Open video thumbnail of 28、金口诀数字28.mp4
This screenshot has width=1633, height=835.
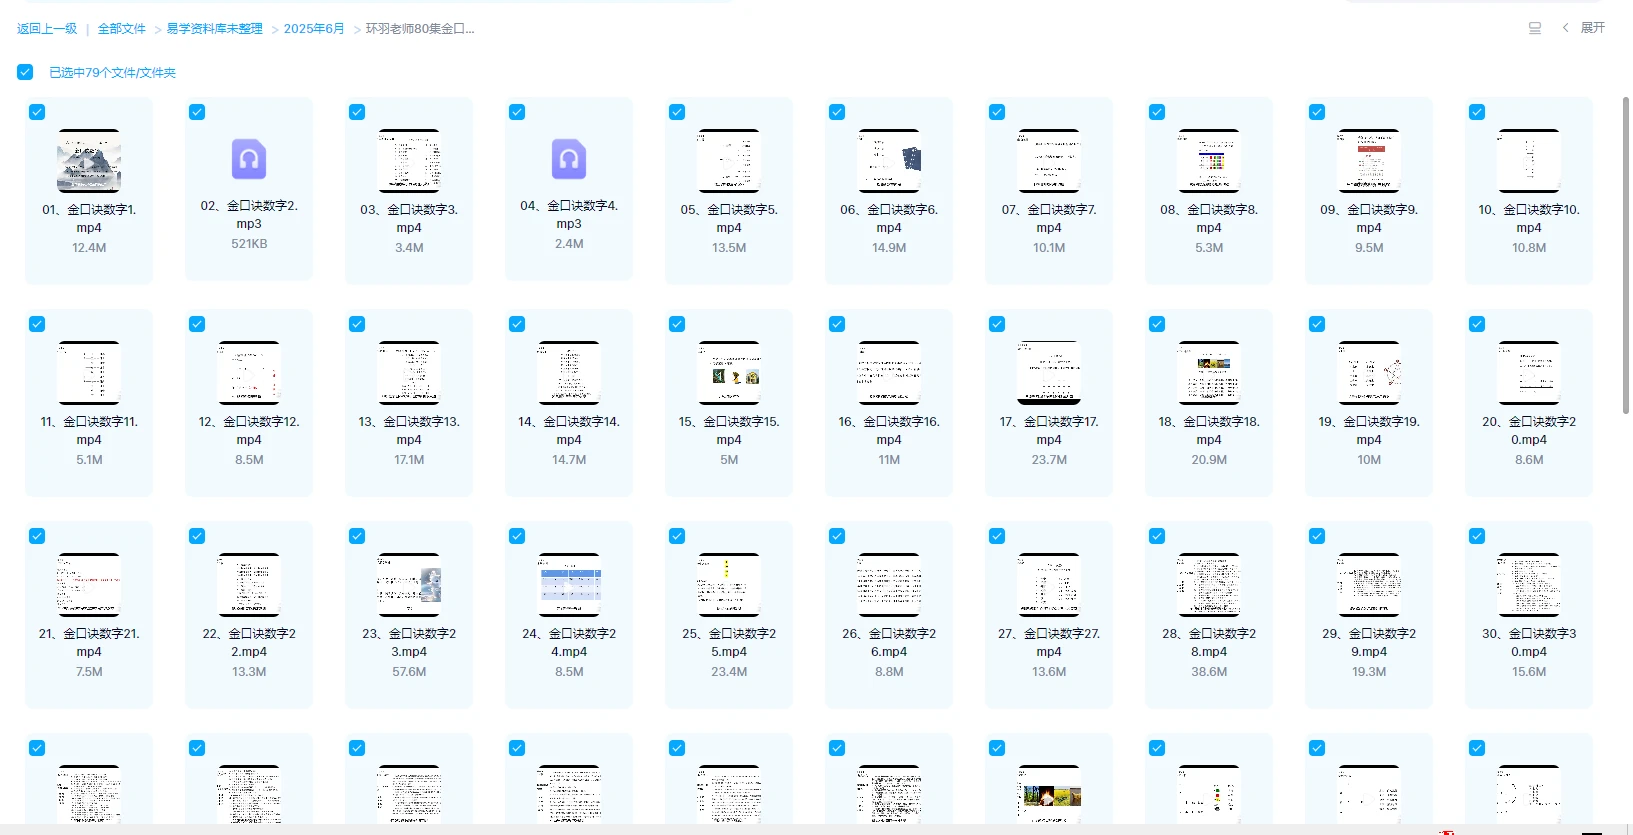point(1209,585)
